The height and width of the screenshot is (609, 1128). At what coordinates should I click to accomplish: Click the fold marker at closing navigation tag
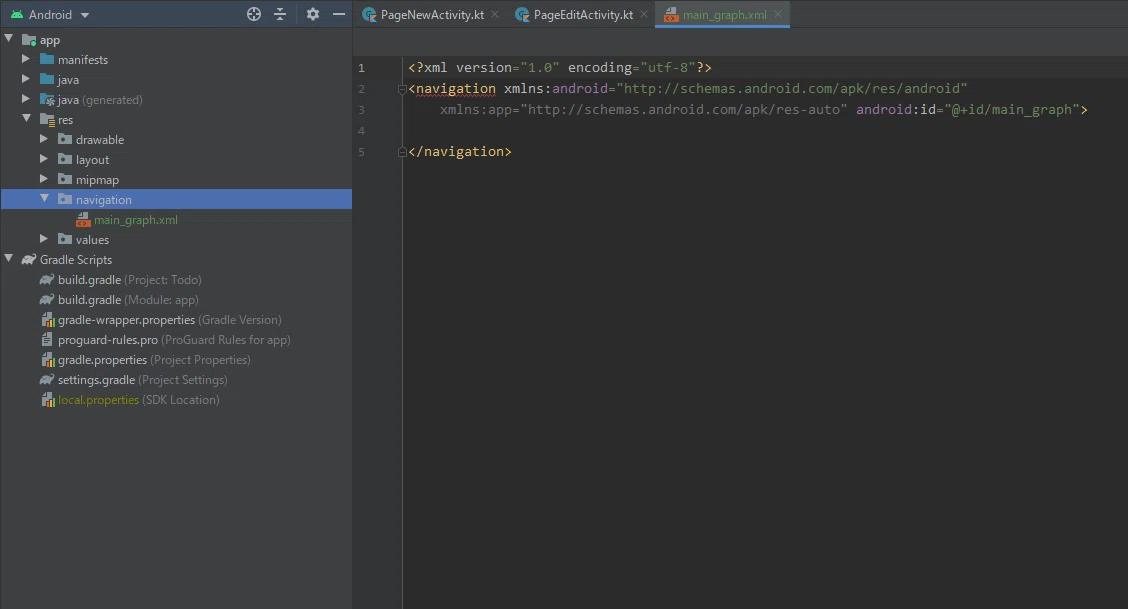click(402, 152)
